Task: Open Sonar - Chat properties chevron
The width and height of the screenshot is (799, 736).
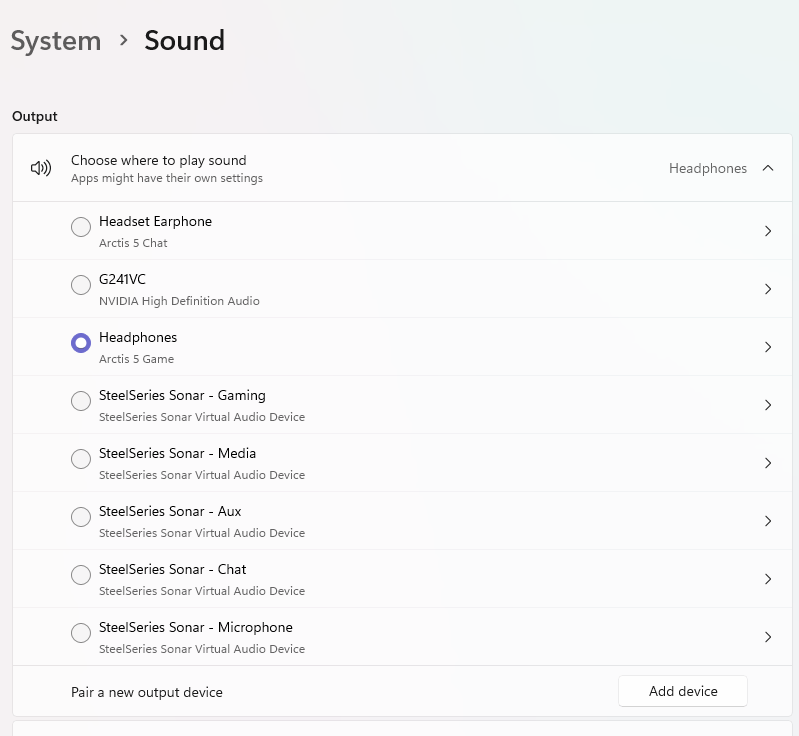Action: pos(768,579)
